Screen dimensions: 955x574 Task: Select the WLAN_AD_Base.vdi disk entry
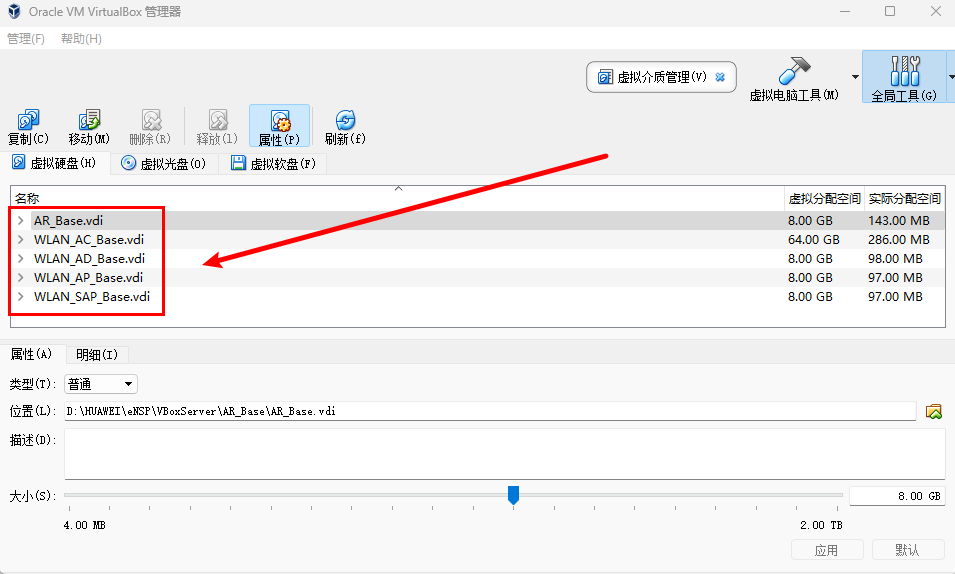pyautogui.click(x=90, y=258)
